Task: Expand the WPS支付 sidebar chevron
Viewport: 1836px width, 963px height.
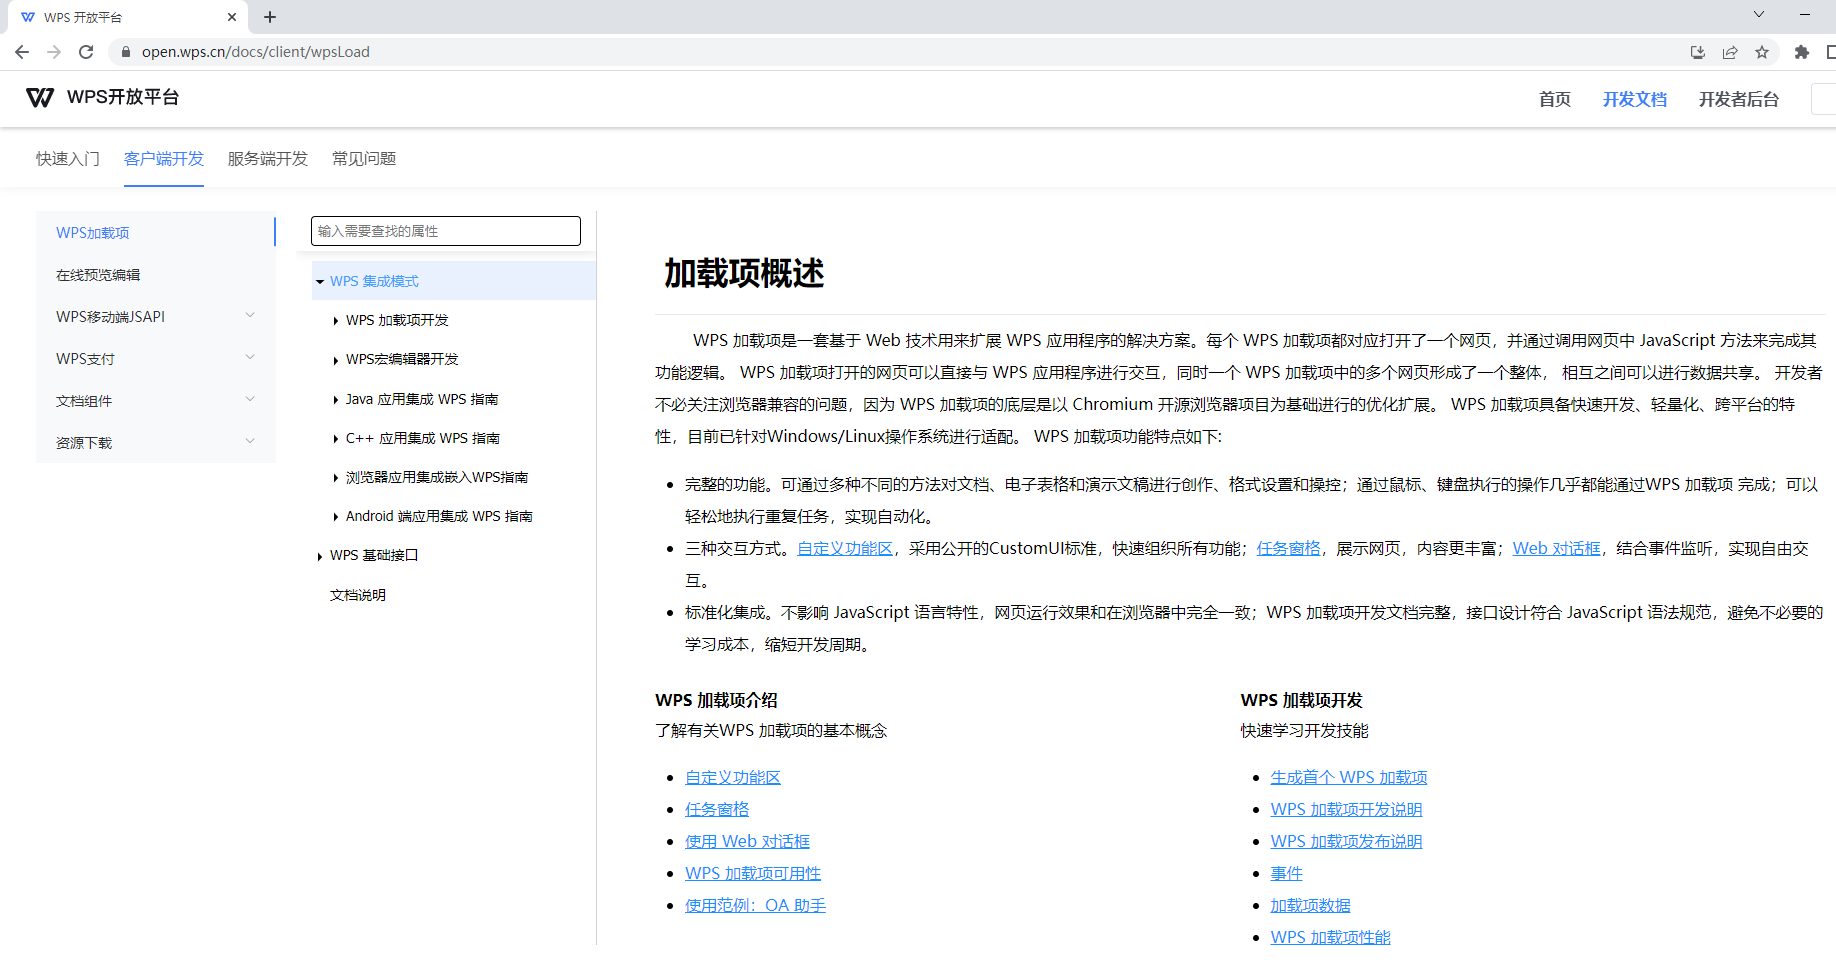Action: [x=250, y=357]
